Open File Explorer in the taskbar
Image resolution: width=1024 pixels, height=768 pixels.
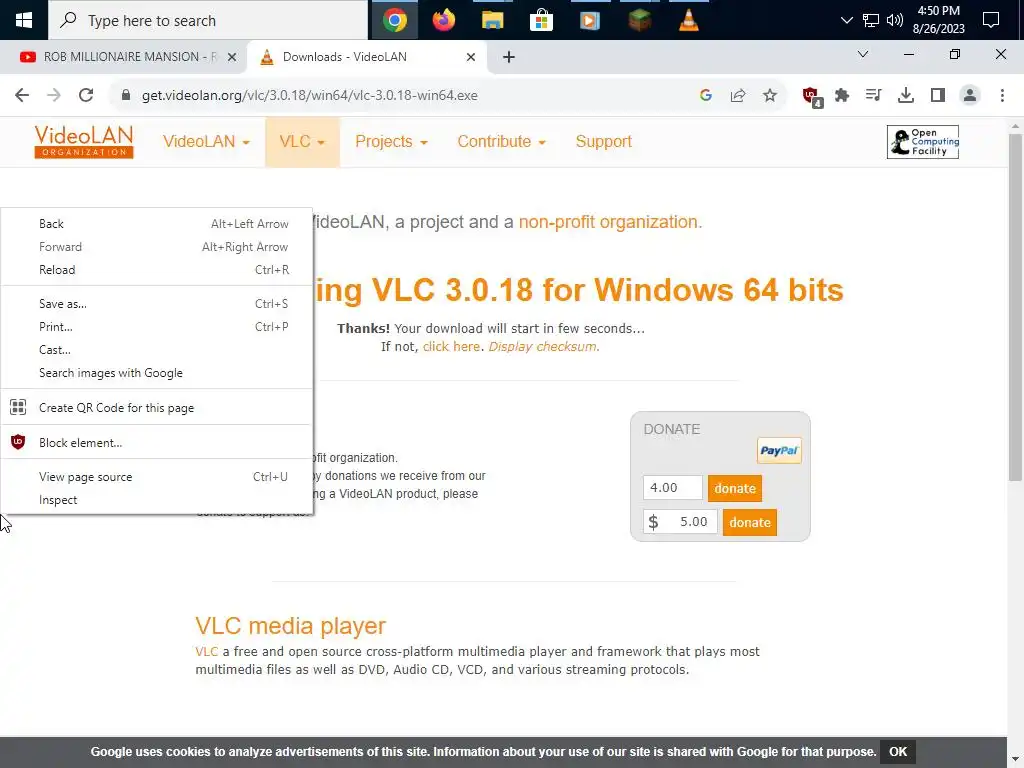point(492,20)
